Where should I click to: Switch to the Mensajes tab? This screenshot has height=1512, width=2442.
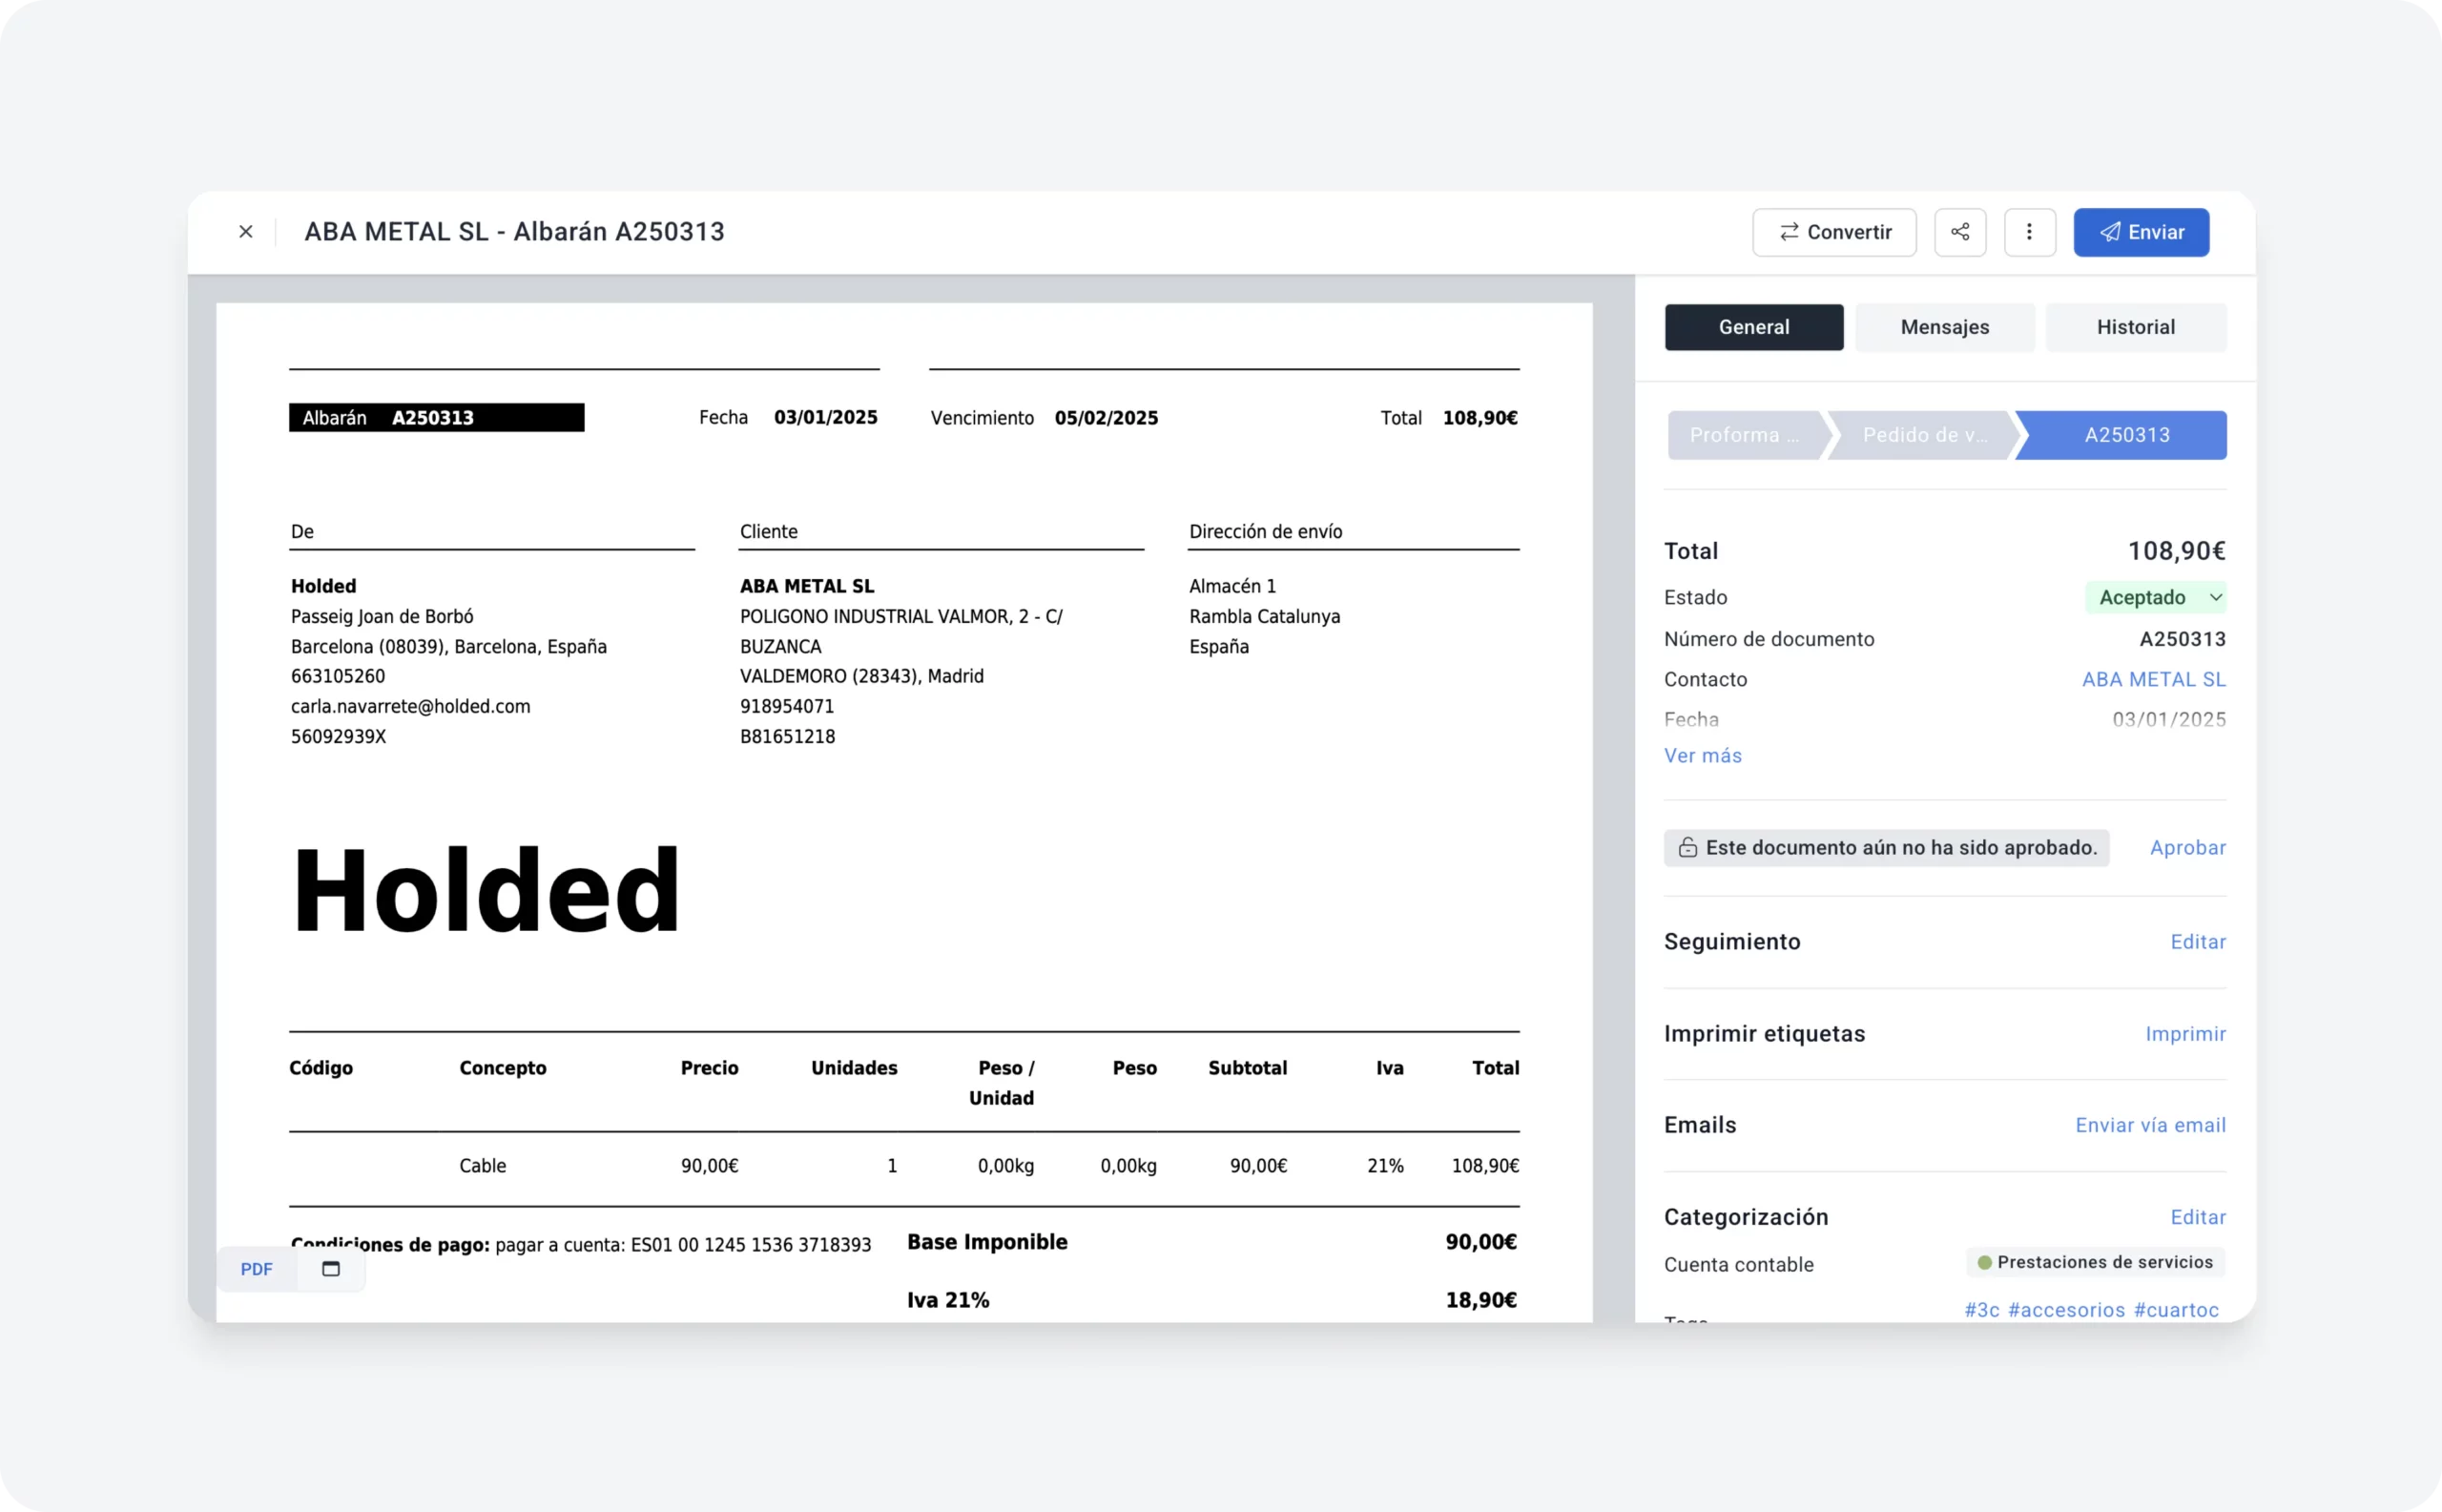click(1944, 327)
